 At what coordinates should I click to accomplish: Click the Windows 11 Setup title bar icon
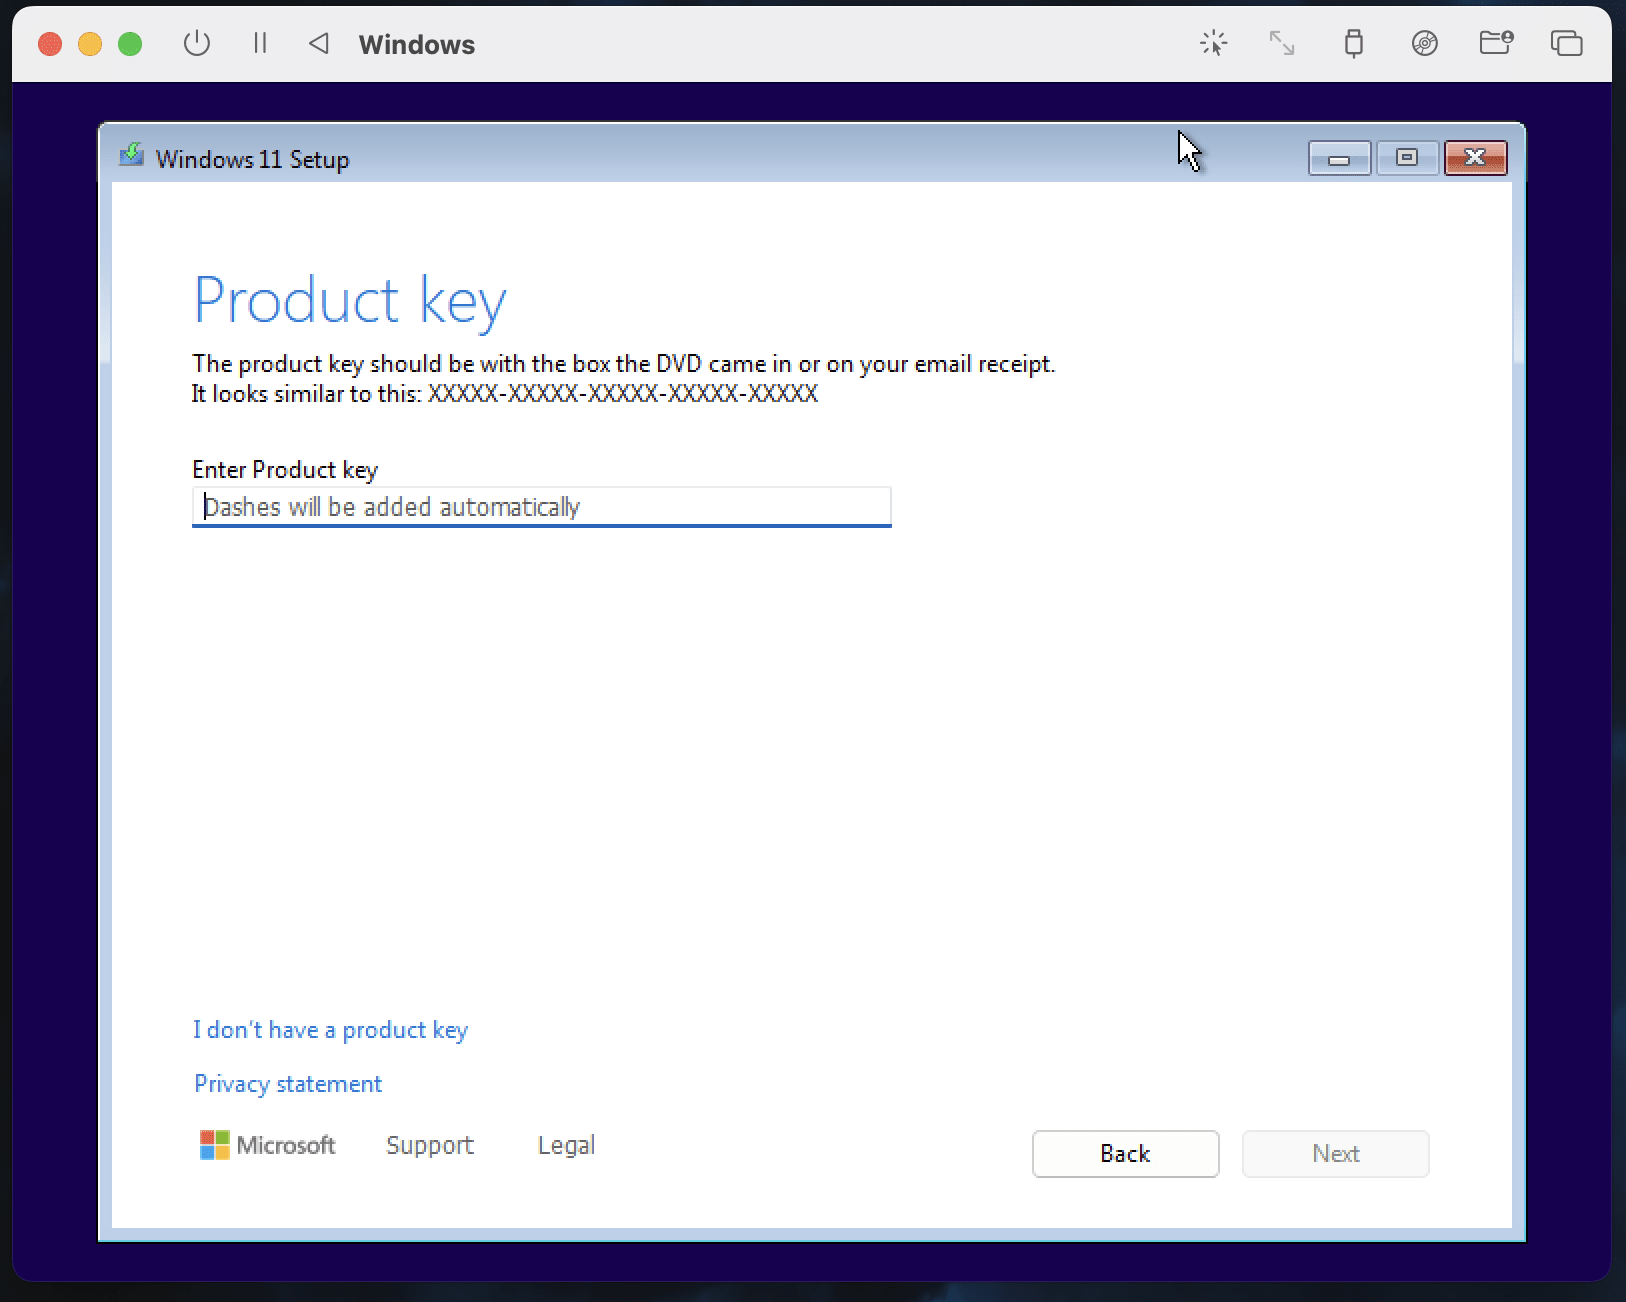click(131, 156)
